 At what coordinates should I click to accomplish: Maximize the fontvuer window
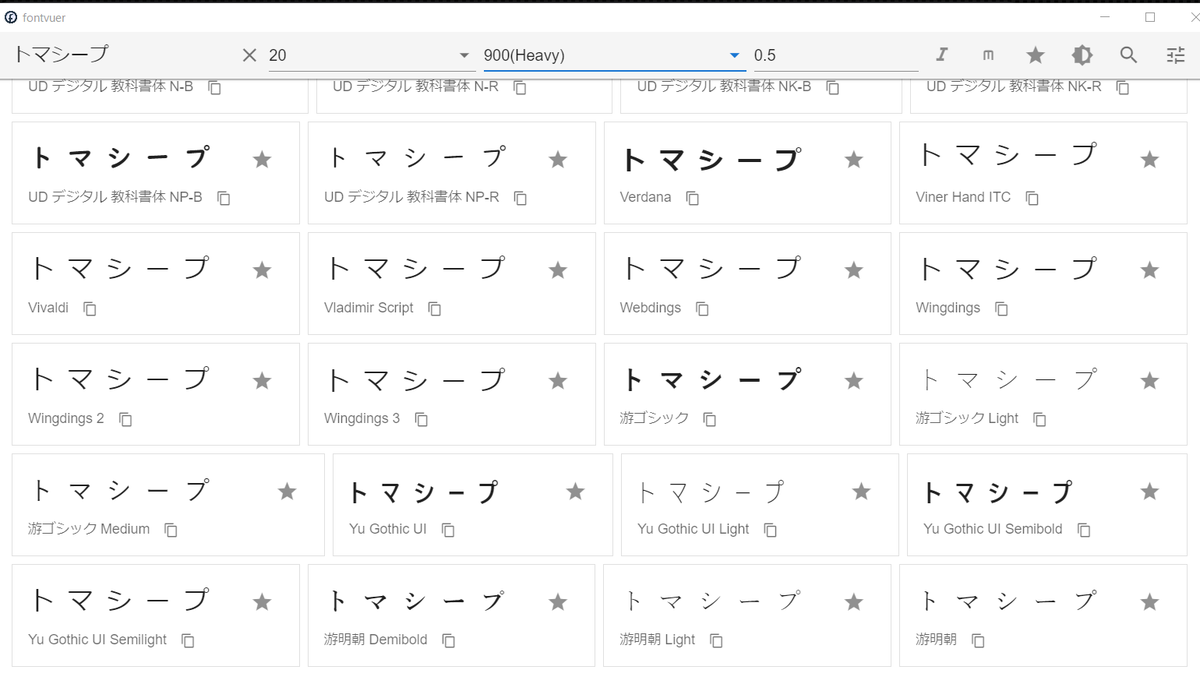(1150, 17)
